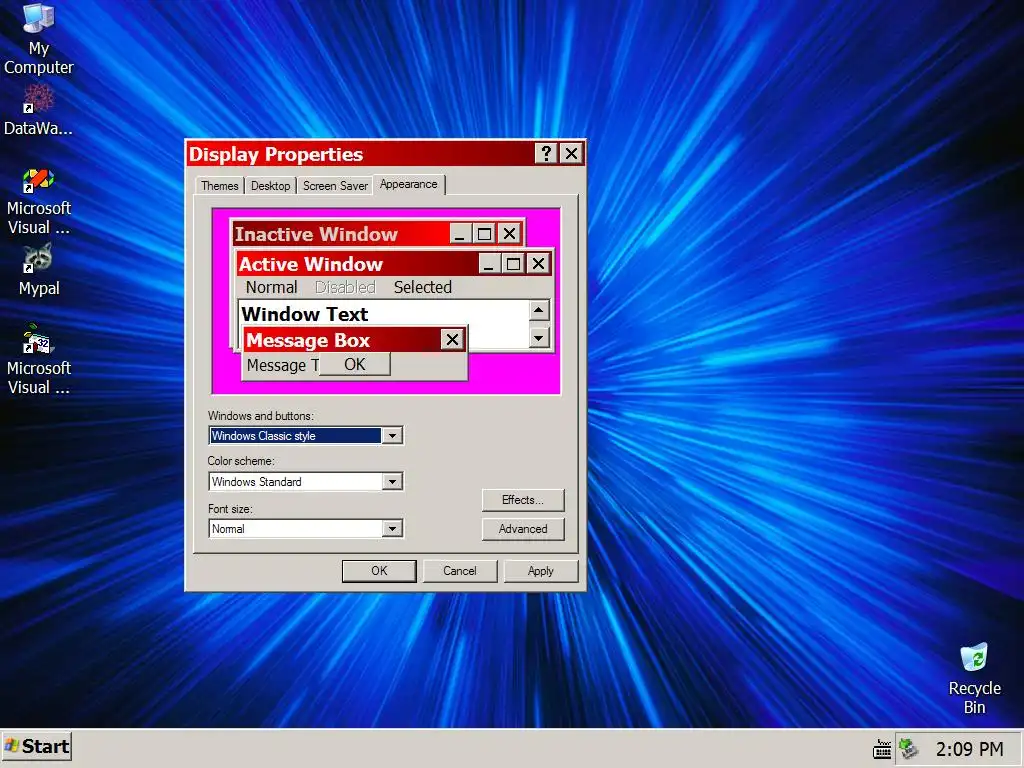
Task: Switch to the Desktop tab
Action: (270, 185)
